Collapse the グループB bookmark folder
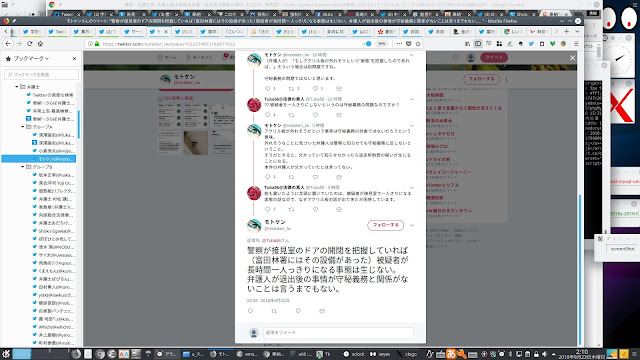This screenshot has width=640, height=360. tap(23, 167)
